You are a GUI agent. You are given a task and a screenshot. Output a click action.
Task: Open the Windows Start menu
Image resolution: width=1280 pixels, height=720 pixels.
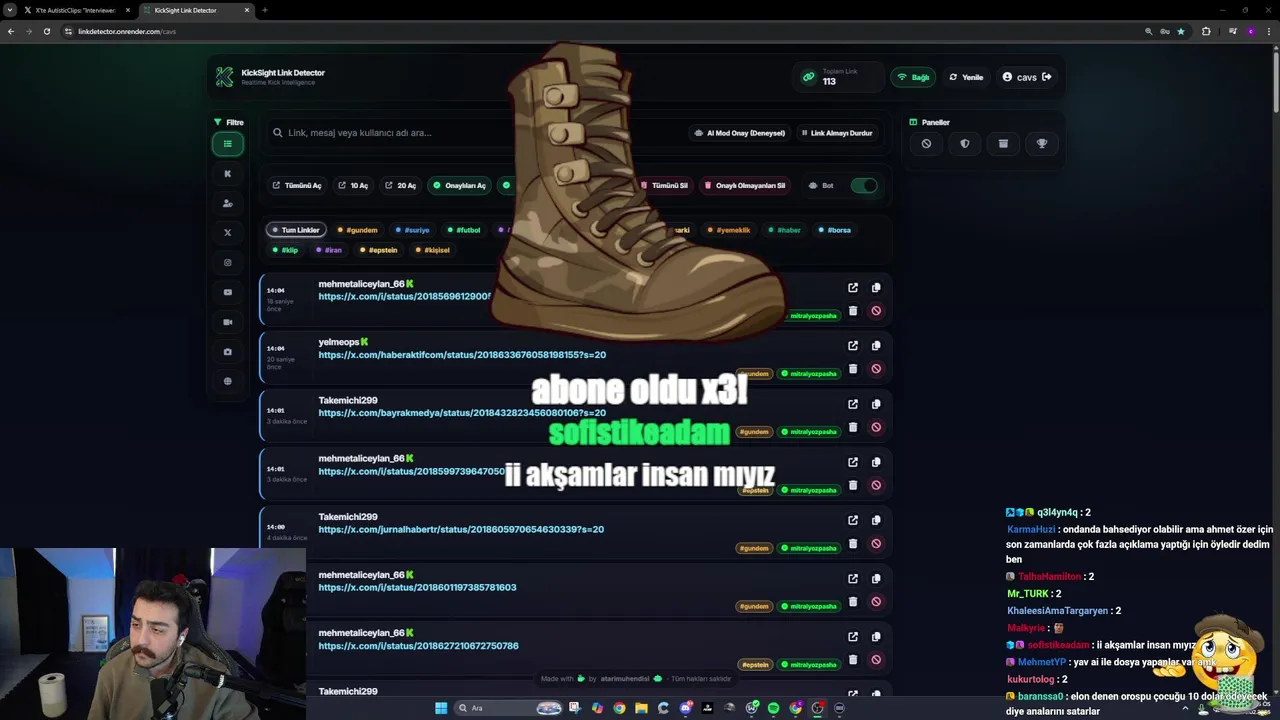point(441,708)
